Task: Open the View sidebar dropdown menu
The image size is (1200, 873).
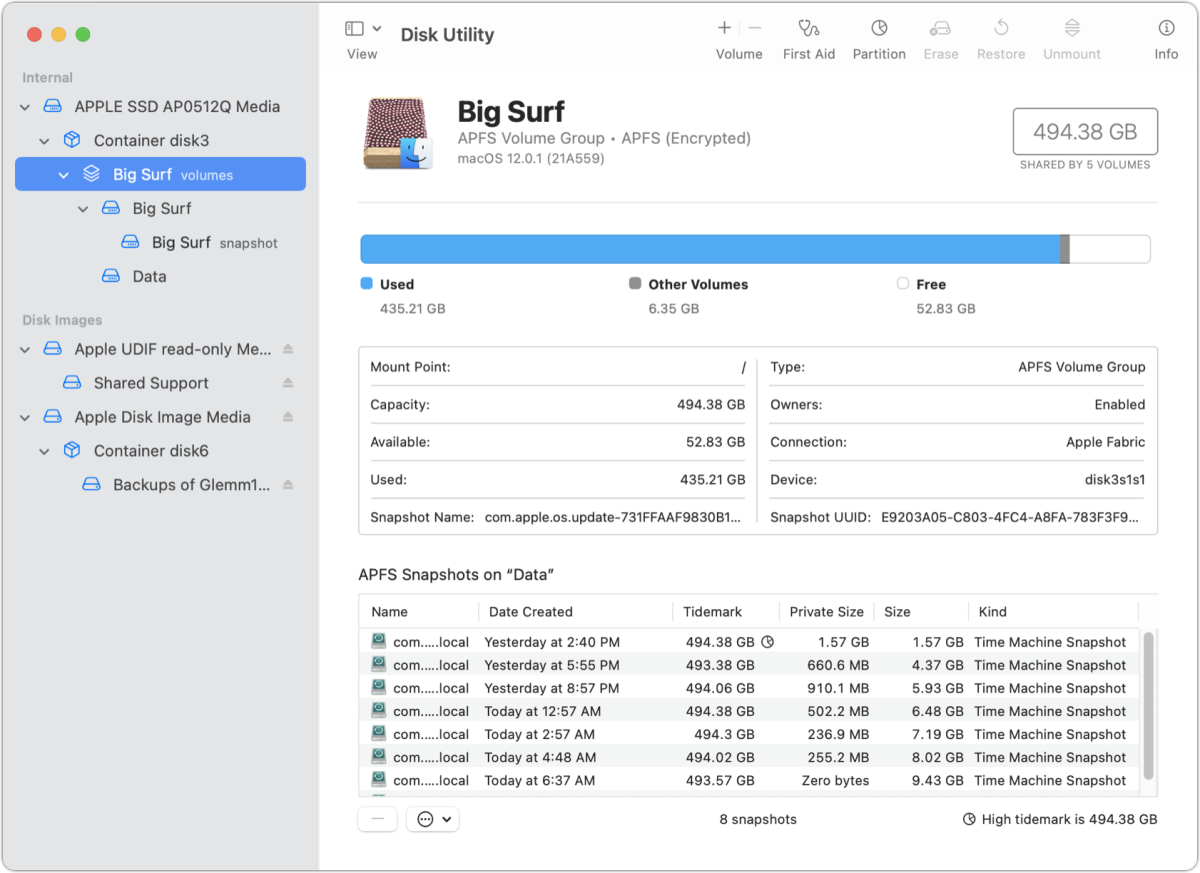Action: coord(362,29)
